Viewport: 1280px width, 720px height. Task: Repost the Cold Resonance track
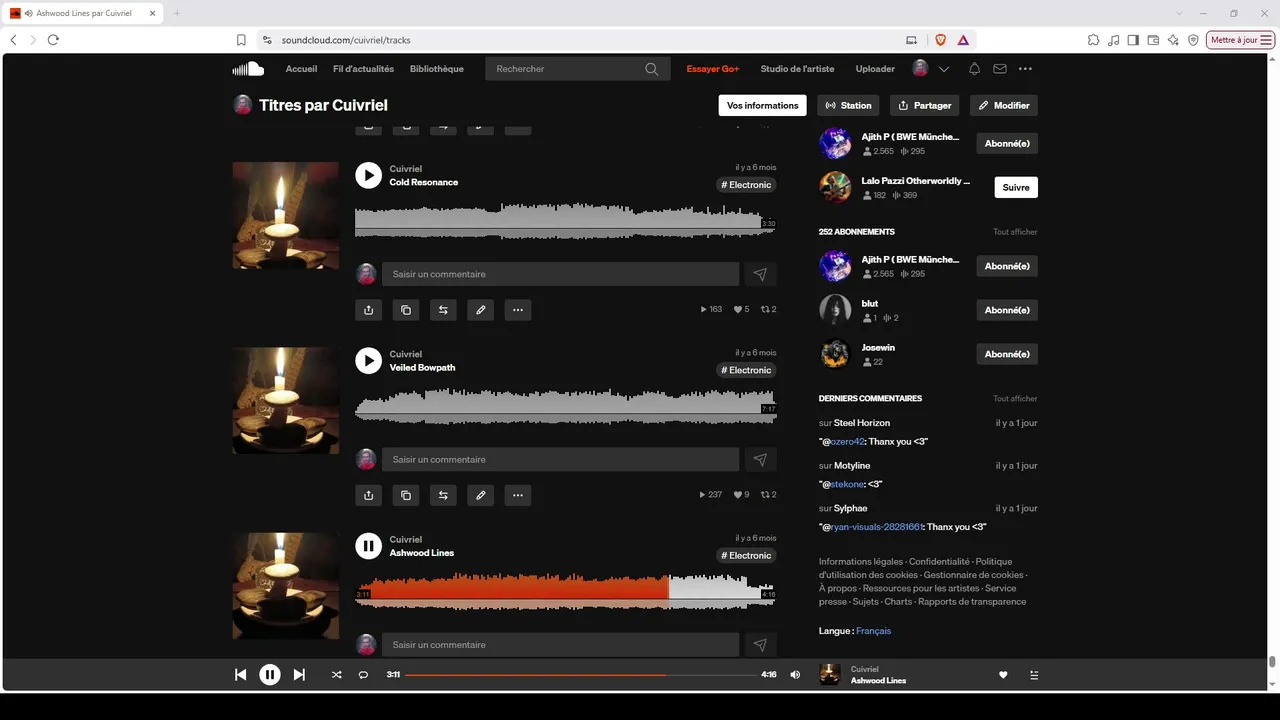443,310
